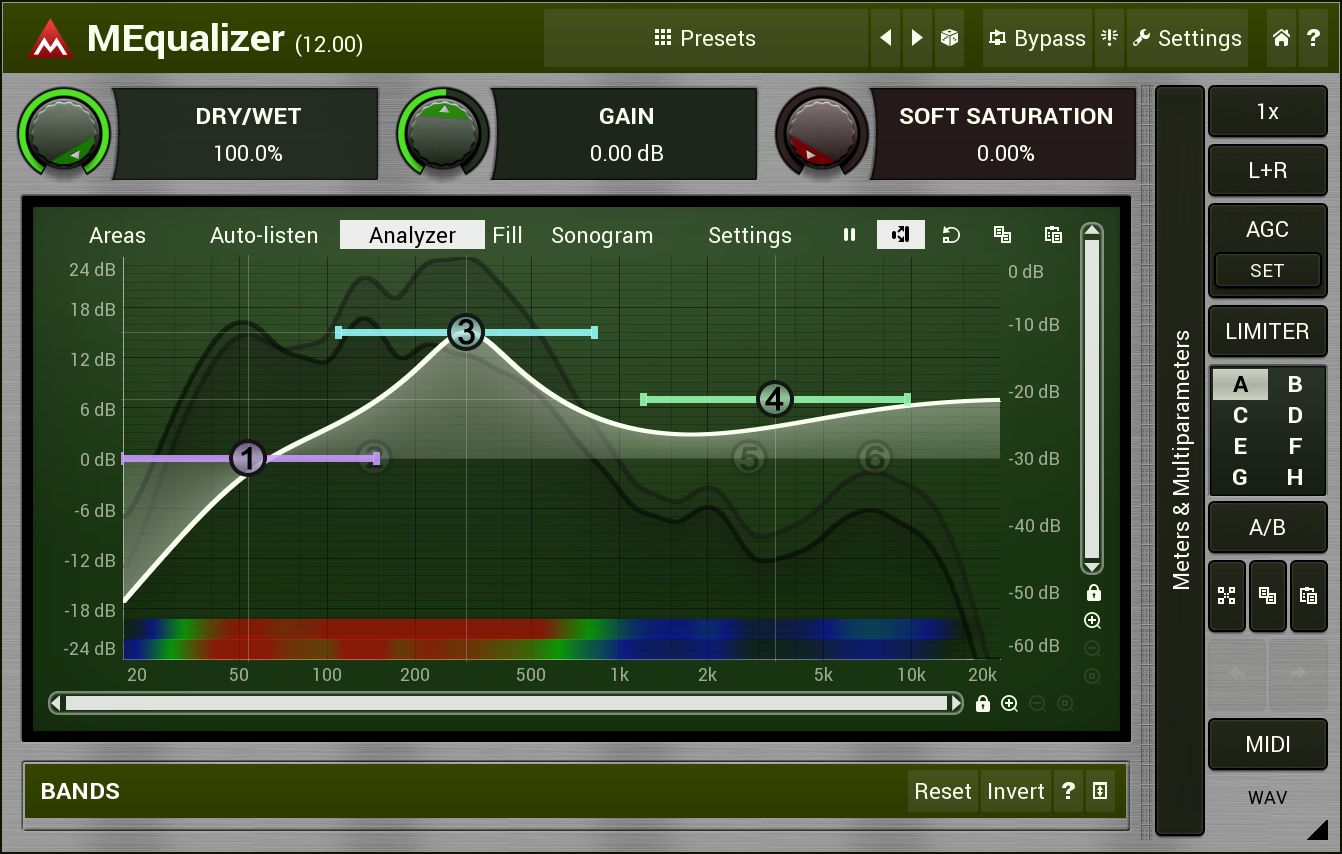Open the MIDI settings button
Viewport: 1342px width, 854px height.
[1267, 745]
